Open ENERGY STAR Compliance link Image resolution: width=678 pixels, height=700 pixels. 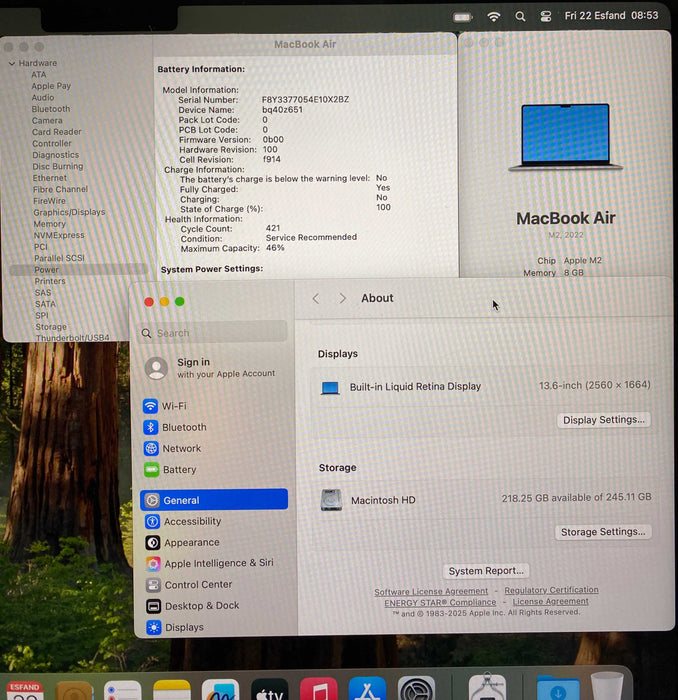coord(440,603)
